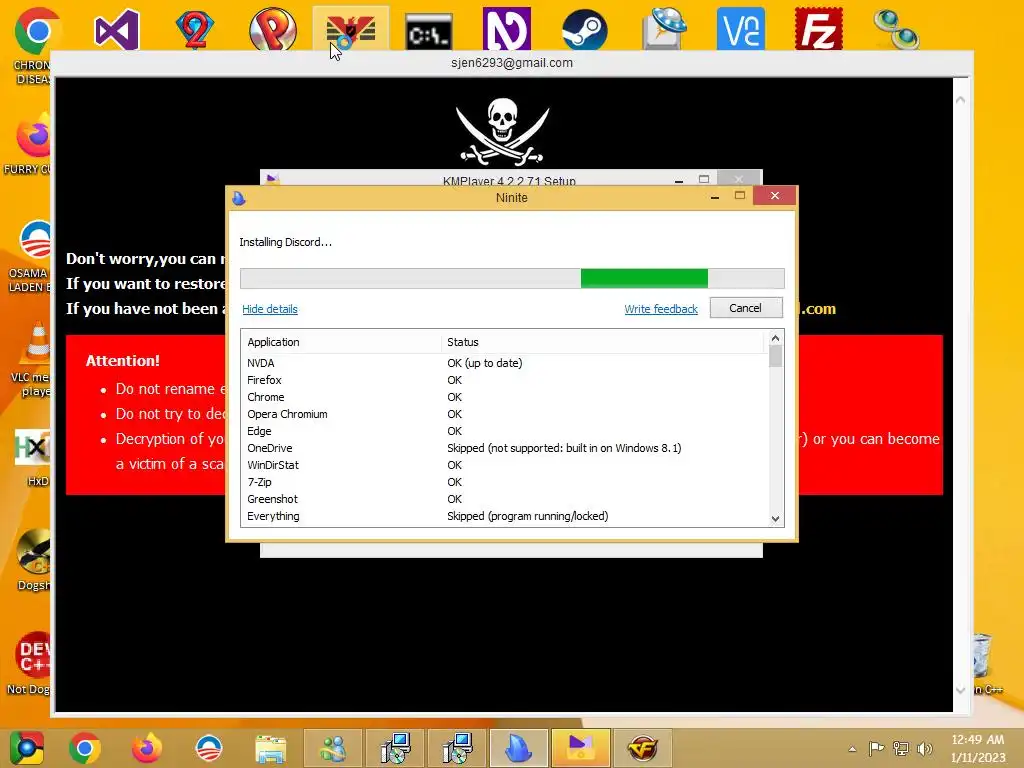Open volume tray icon

[925, 748]
